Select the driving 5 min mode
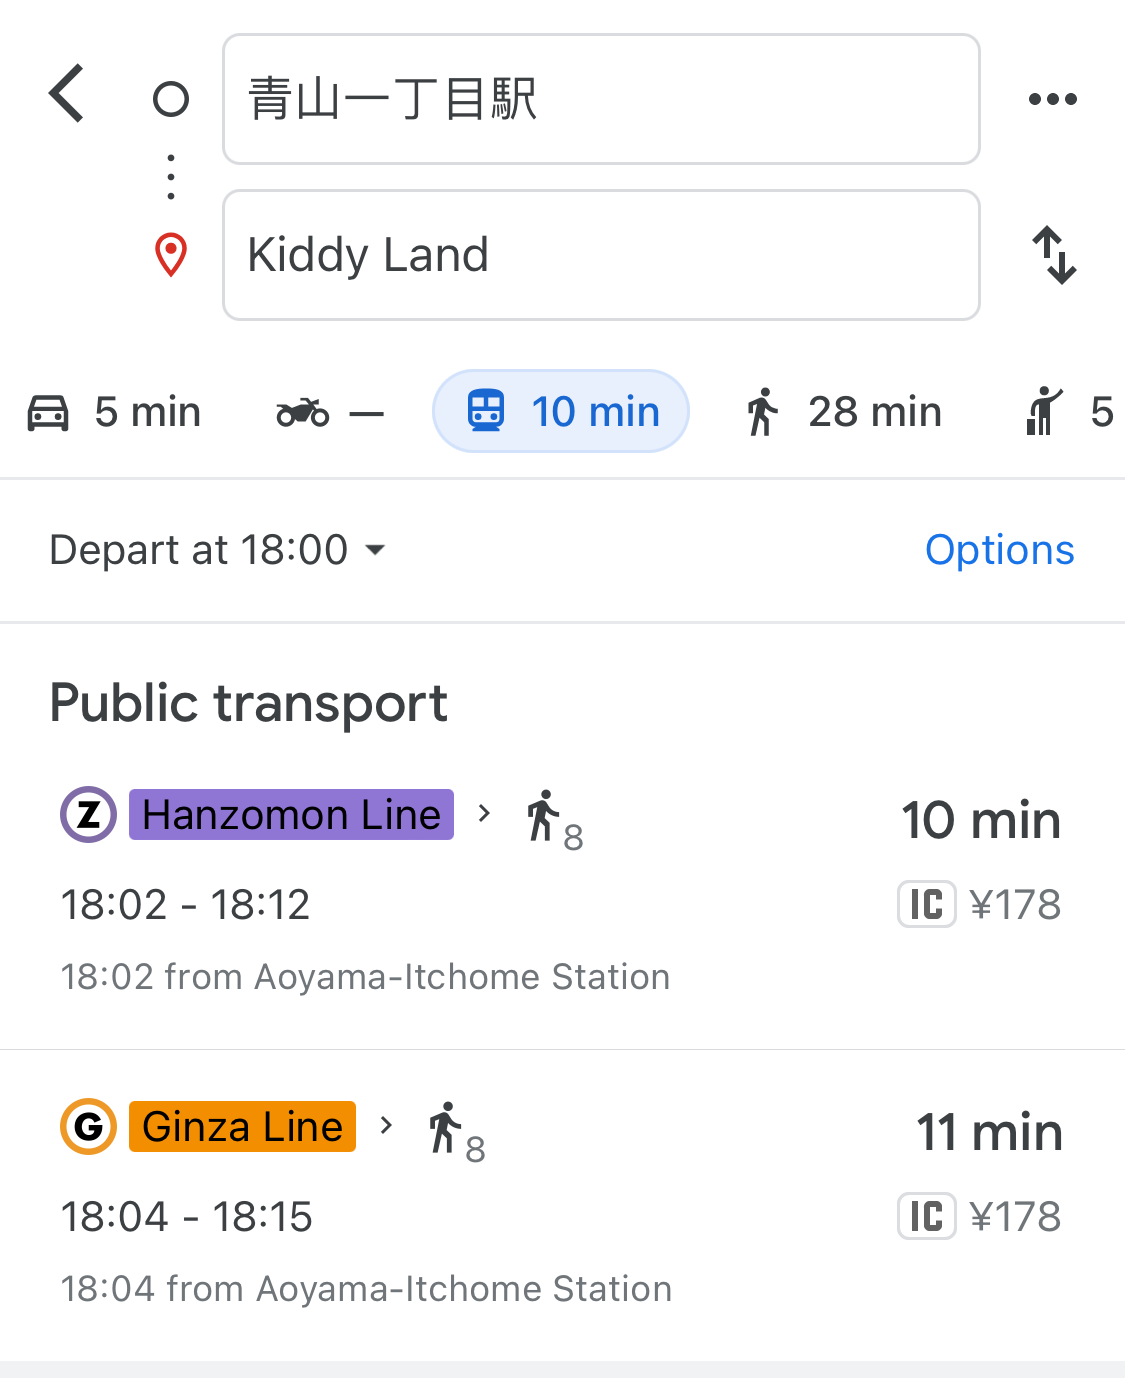 coord(114,412)
